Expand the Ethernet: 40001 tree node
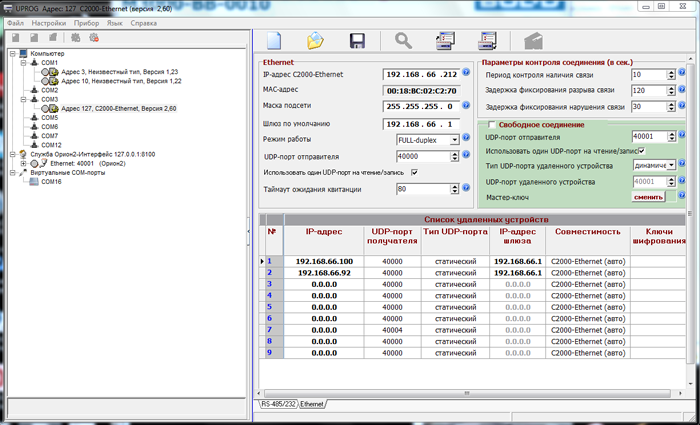This screenshot has width=700, height=425. pos(23,163)
